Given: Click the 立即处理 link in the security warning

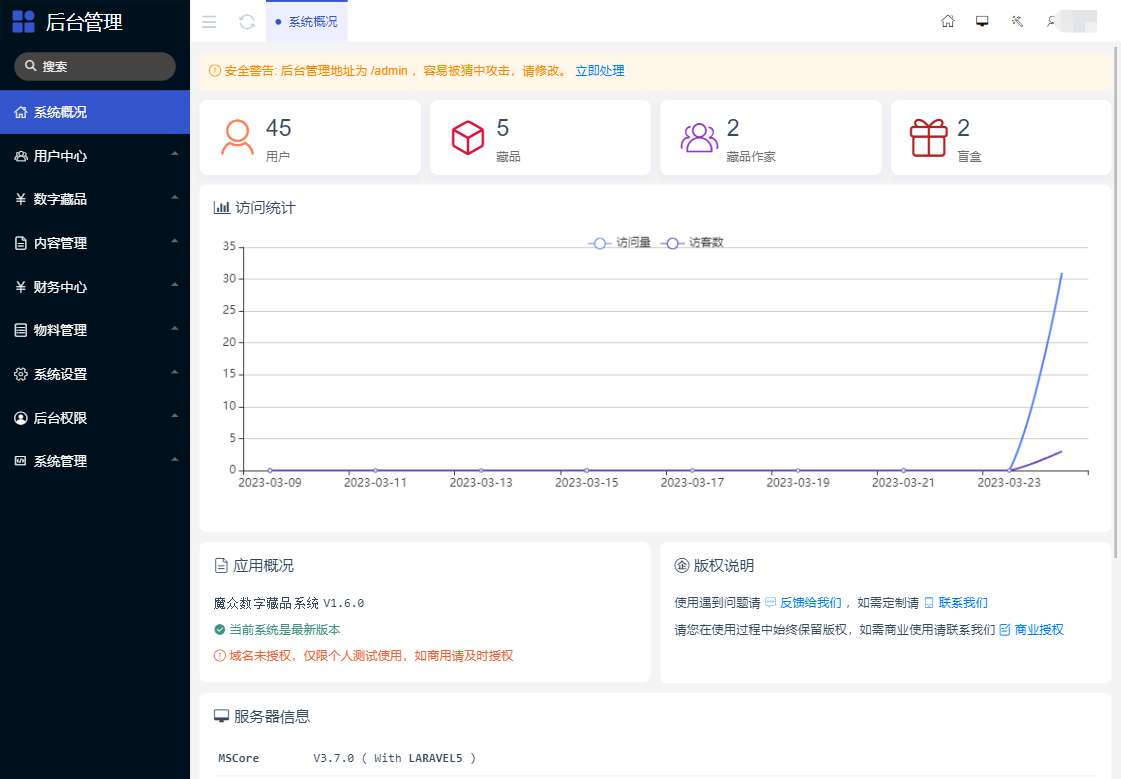Looking at the screenshot, I should pos(600,71).
